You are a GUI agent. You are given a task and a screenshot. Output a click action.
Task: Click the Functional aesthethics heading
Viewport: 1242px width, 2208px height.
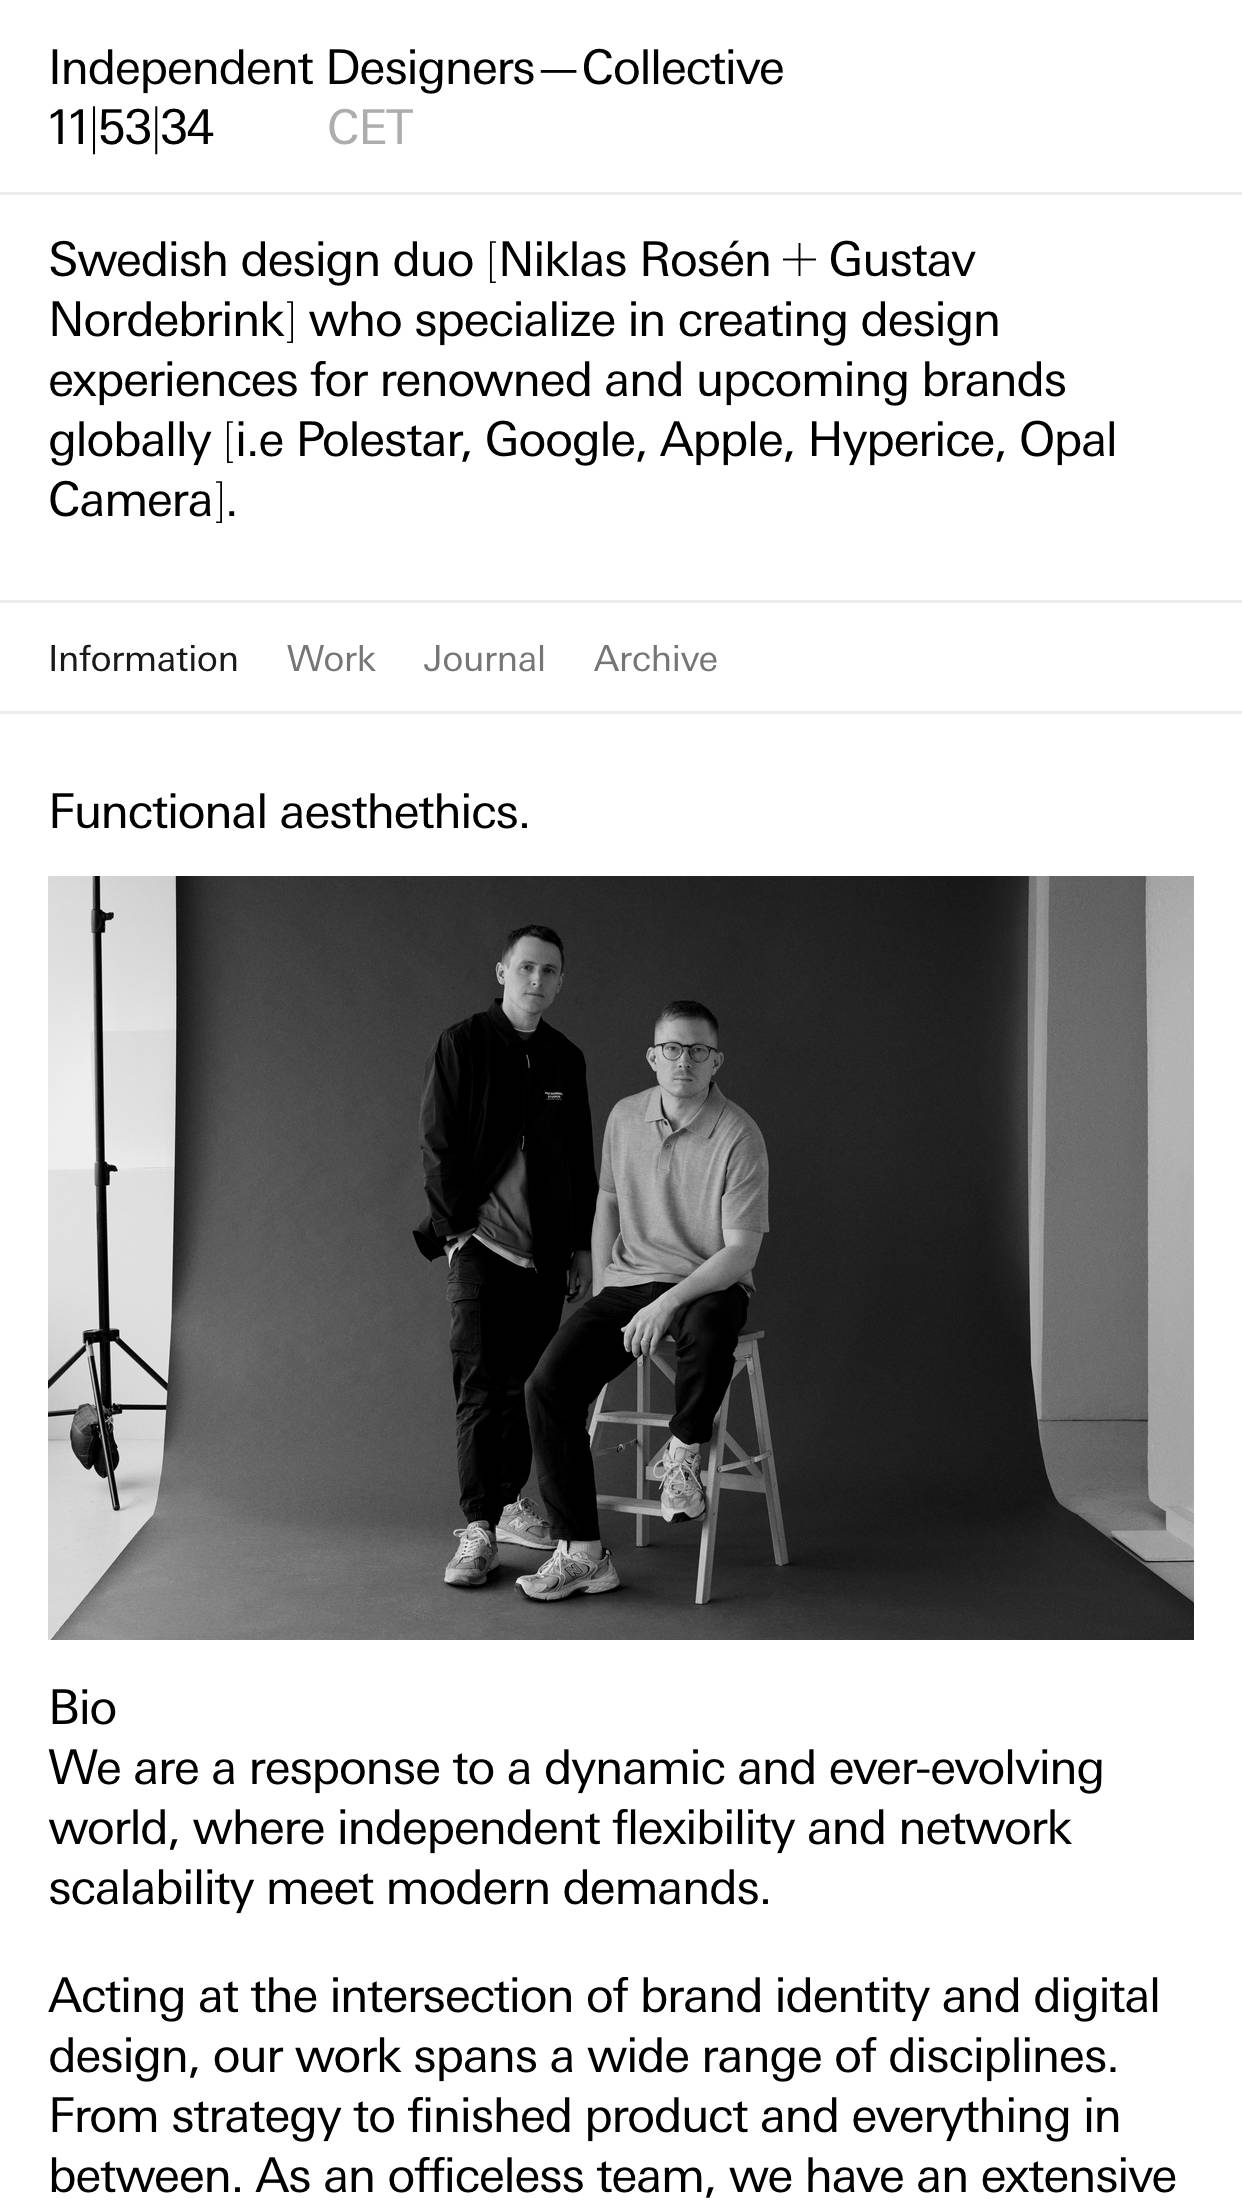point(289,812)
